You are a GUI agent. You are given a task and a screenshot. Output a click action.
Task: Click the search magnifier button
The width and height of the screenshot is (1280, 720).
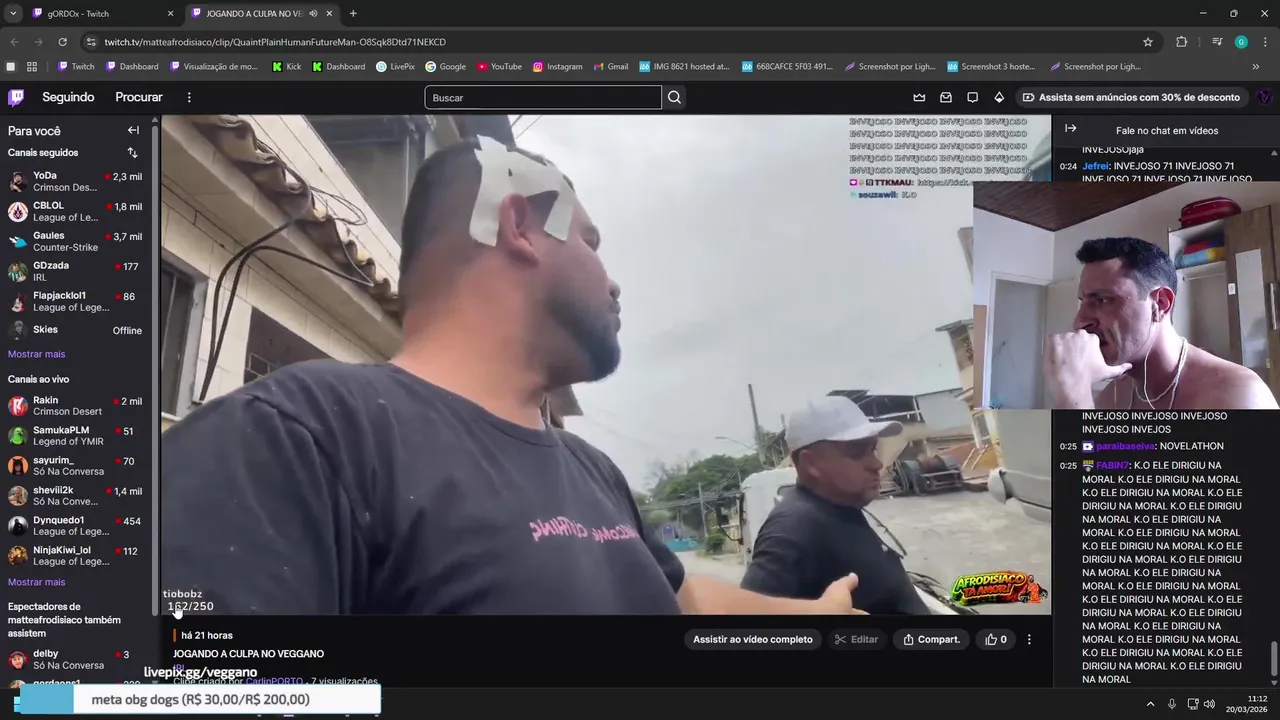675,97
